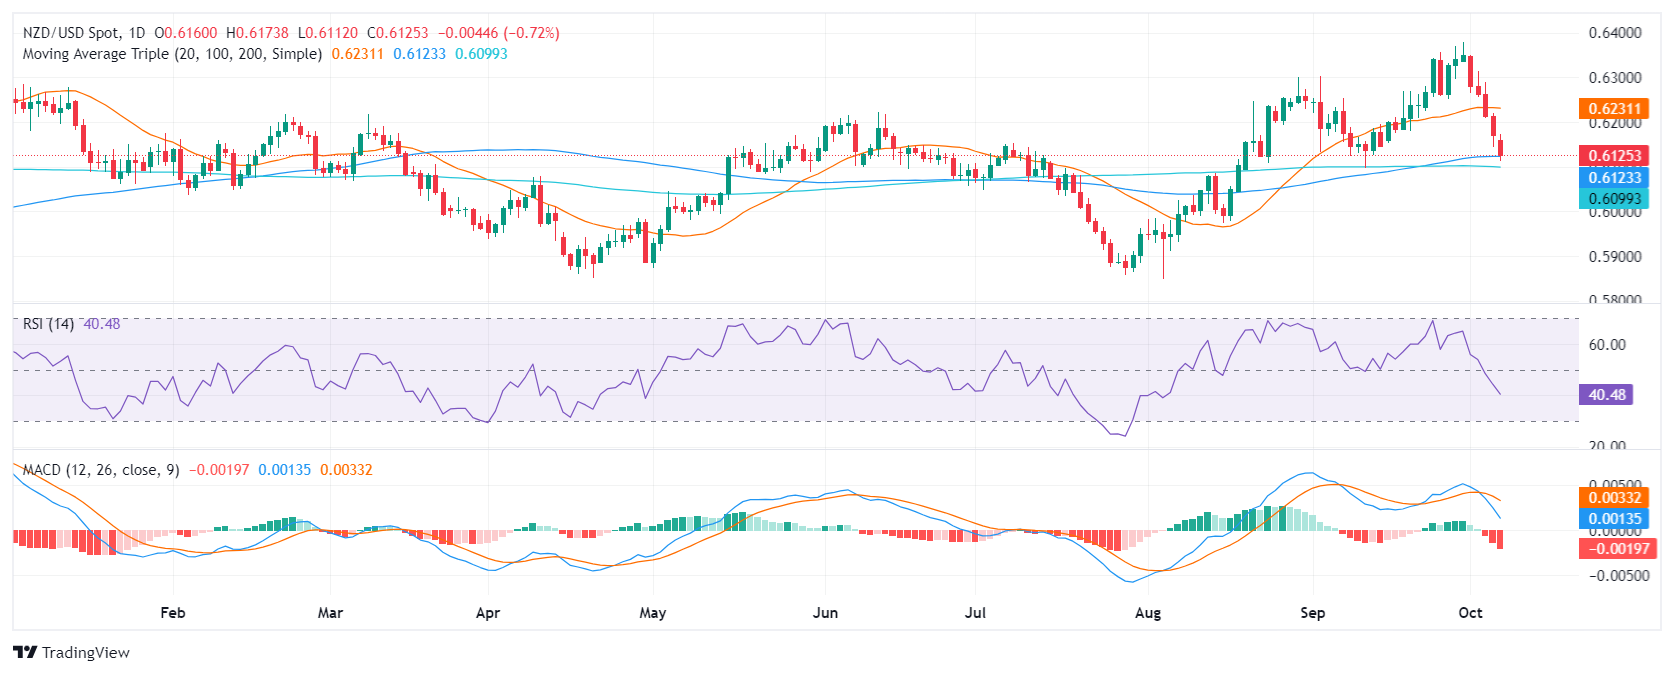
Task: Click the Feb label on time axis
Action: [x=173, y=612]
